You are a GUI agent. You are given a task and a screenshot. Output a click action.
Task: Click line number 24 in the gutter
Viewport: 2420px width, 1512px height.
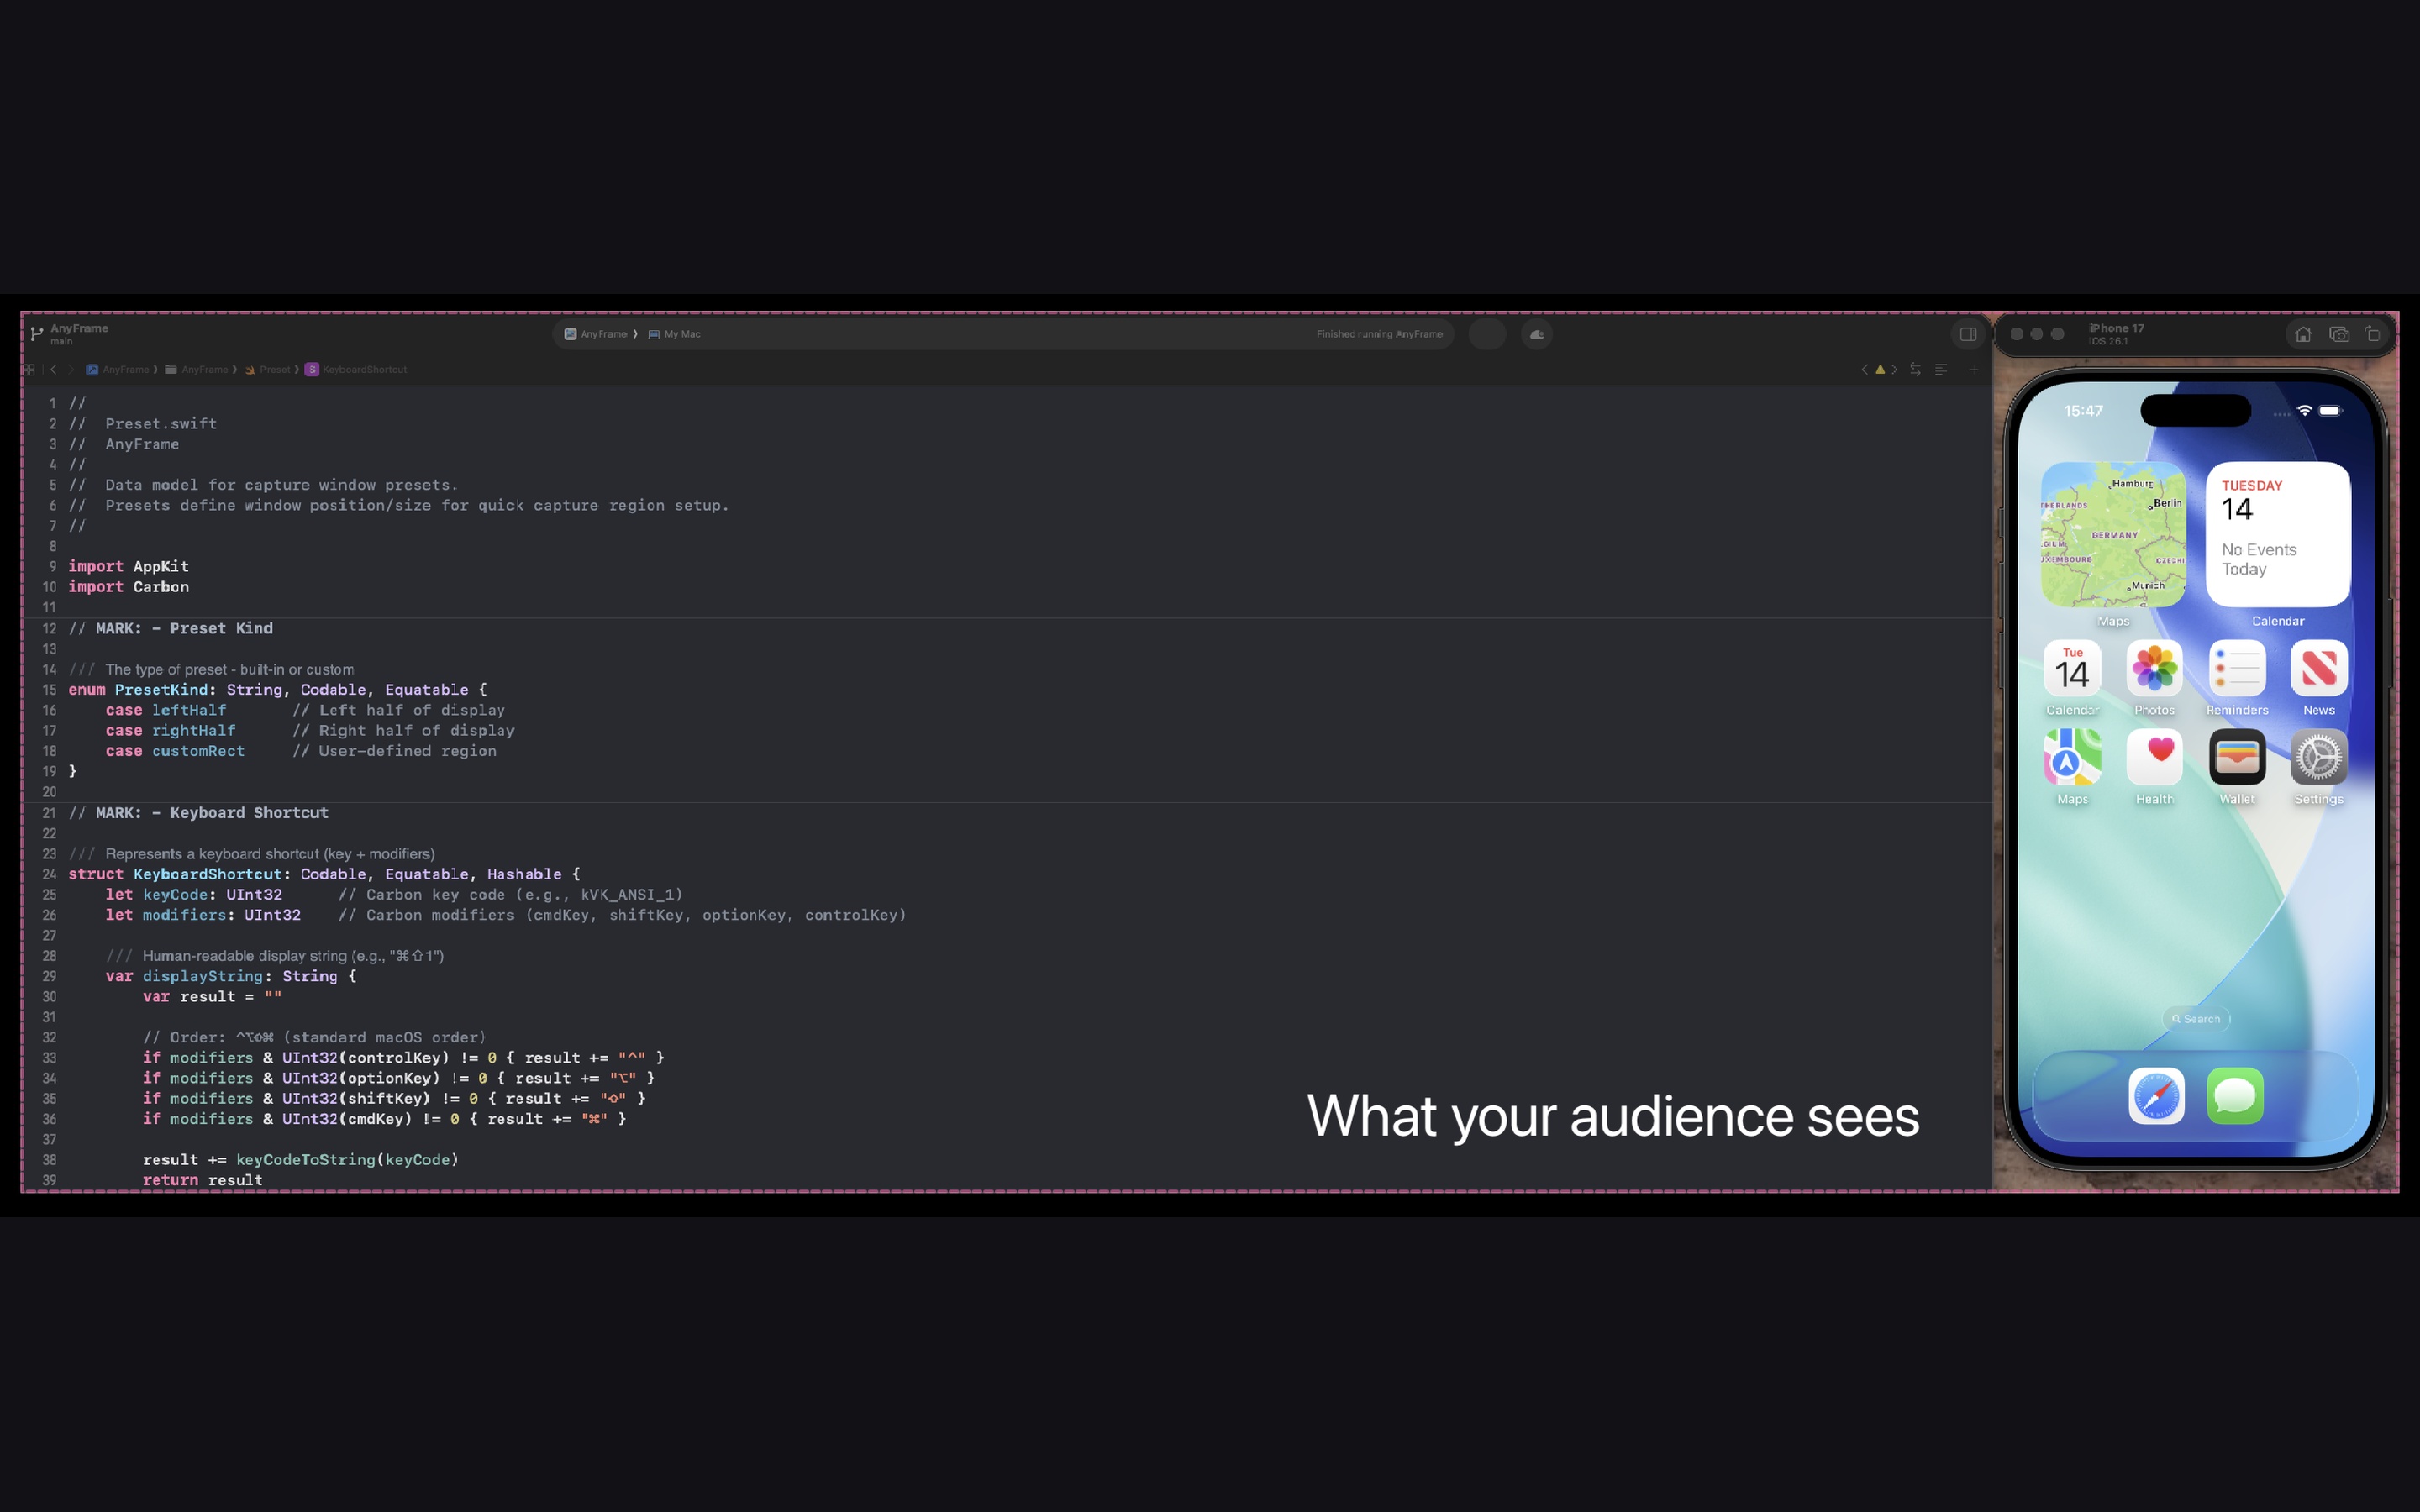pyautogui.click(x=49, y=874)
